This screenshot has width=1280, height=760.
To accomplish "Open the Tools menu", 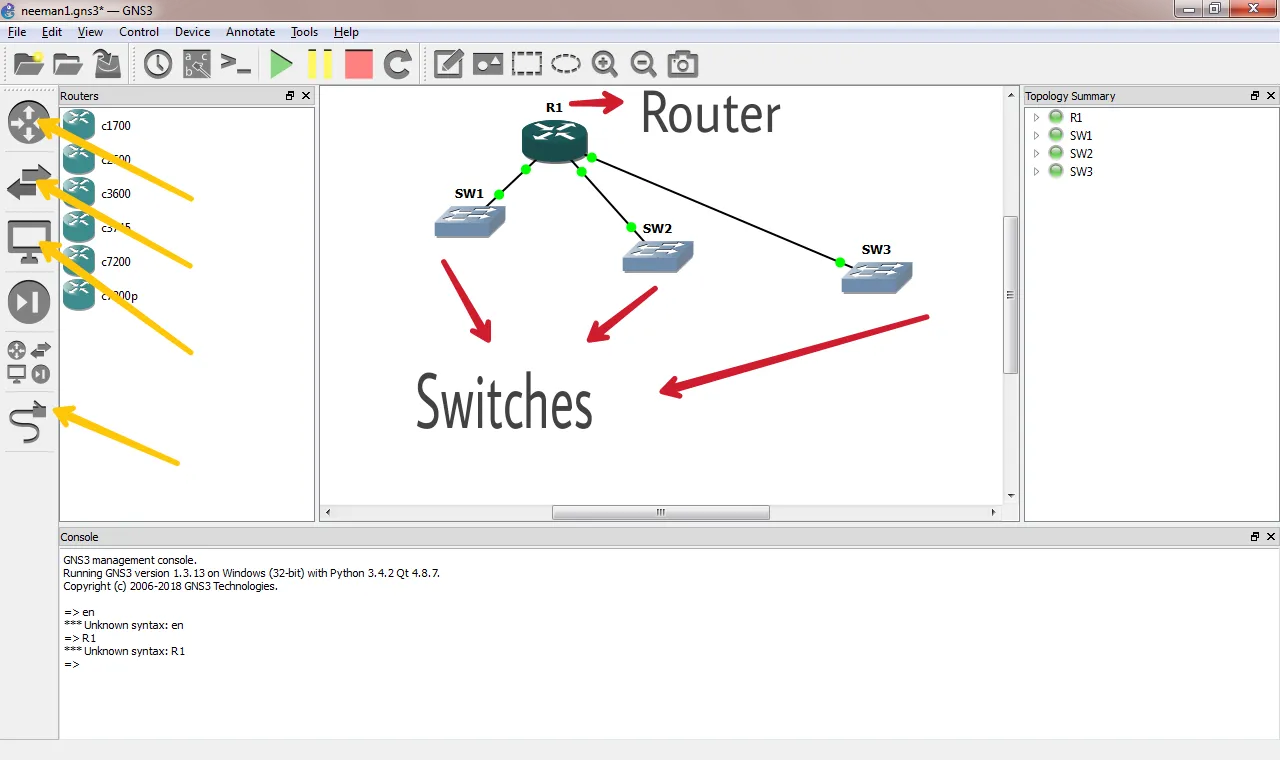I will pyautogui.click(x=304, y=32).
